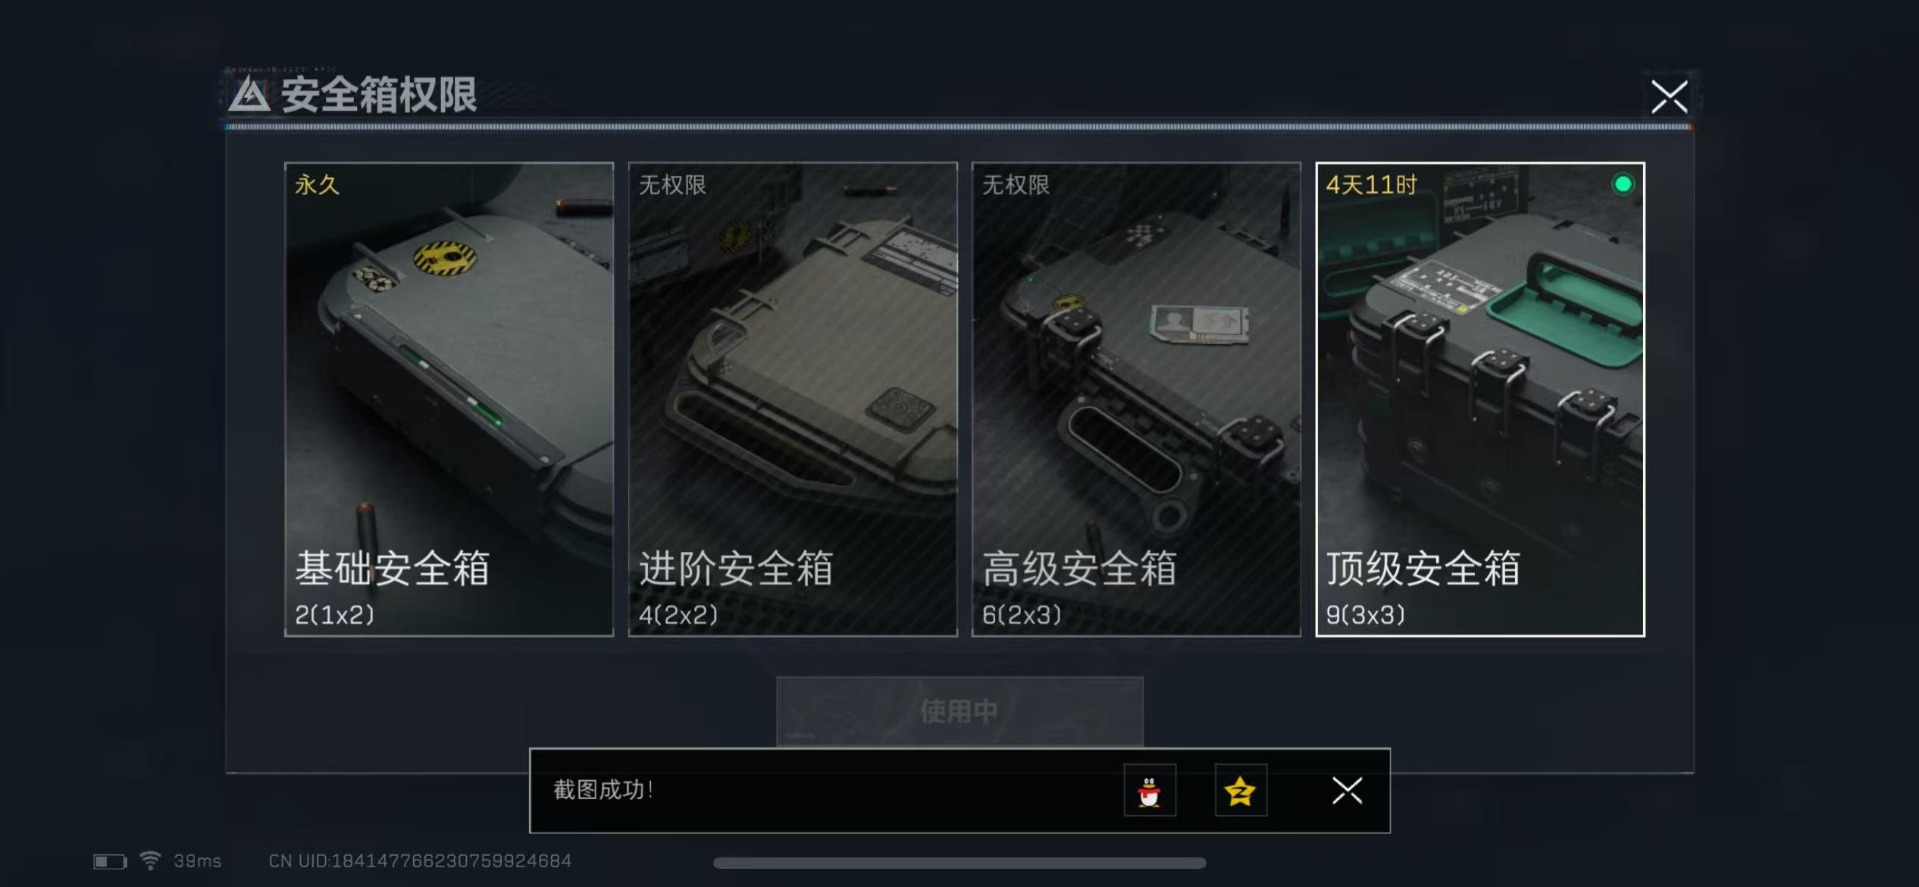This screenshot has width=1919, height=887.
Task: Select the 高级安全箱 card
Action: point(1136,399)
